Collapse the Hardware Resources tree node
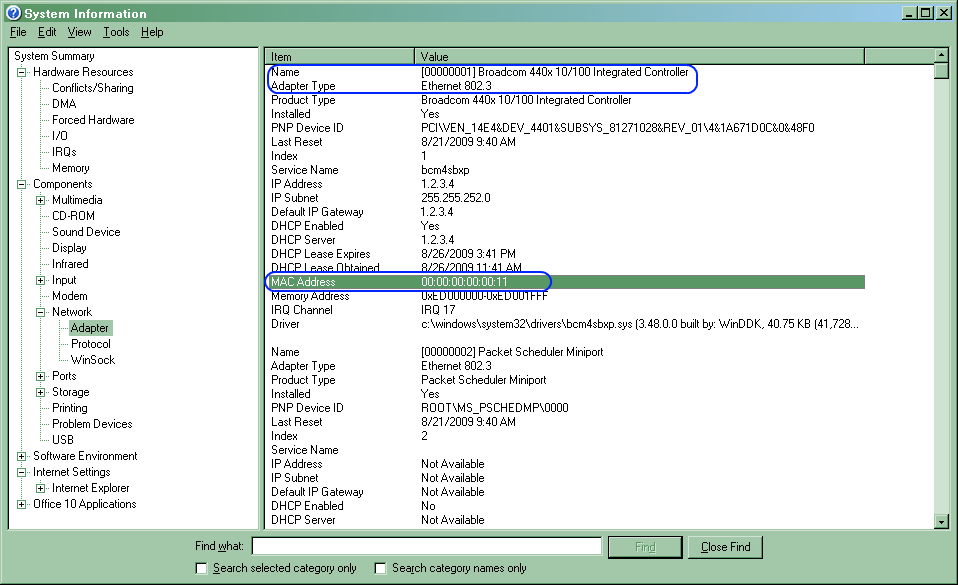958x585 pixels. point(22,72)
